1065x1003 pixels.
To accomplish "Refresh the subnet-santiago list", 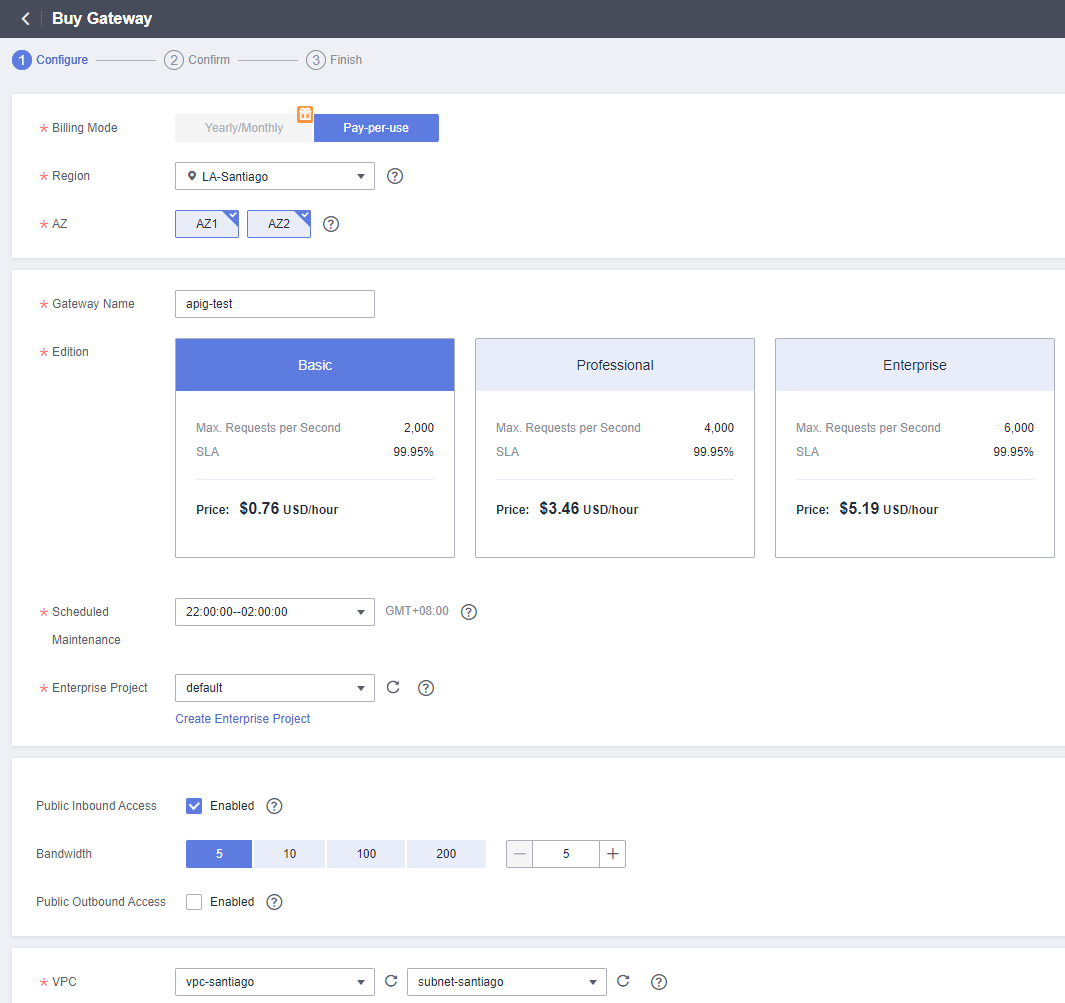I will tap(623, 981).
